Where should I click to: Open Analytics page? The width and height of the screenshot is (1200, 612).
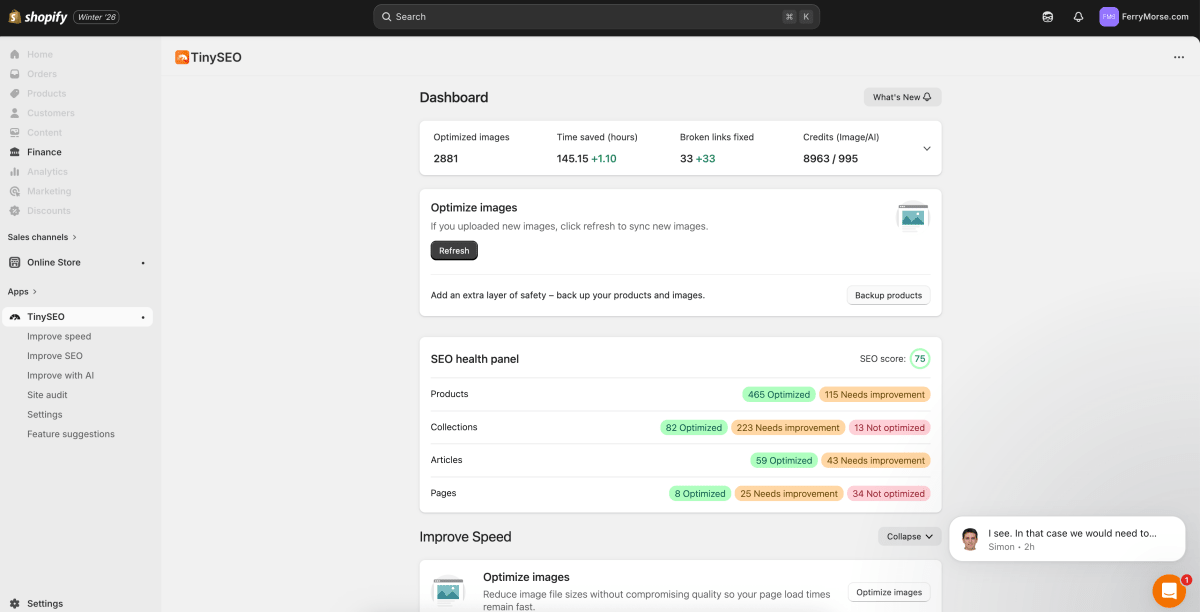click(x=47, y=171)
